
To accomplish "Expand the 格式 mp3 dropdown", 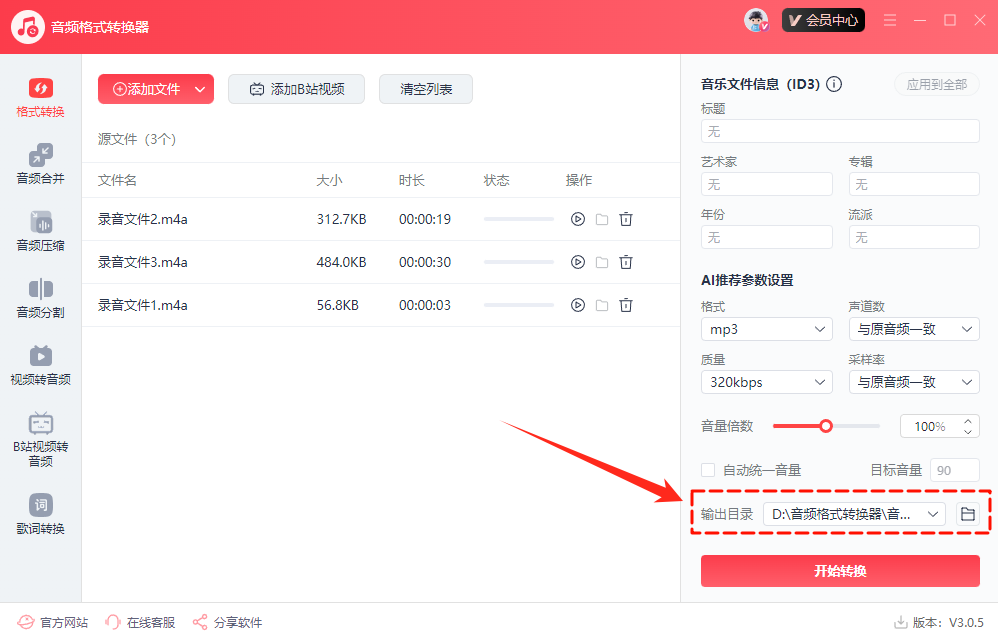I will click(766, 329).
